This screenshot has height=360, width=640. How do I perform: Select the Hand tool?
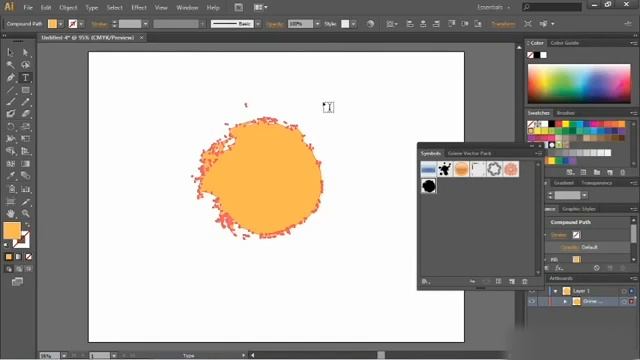(11, 213)
